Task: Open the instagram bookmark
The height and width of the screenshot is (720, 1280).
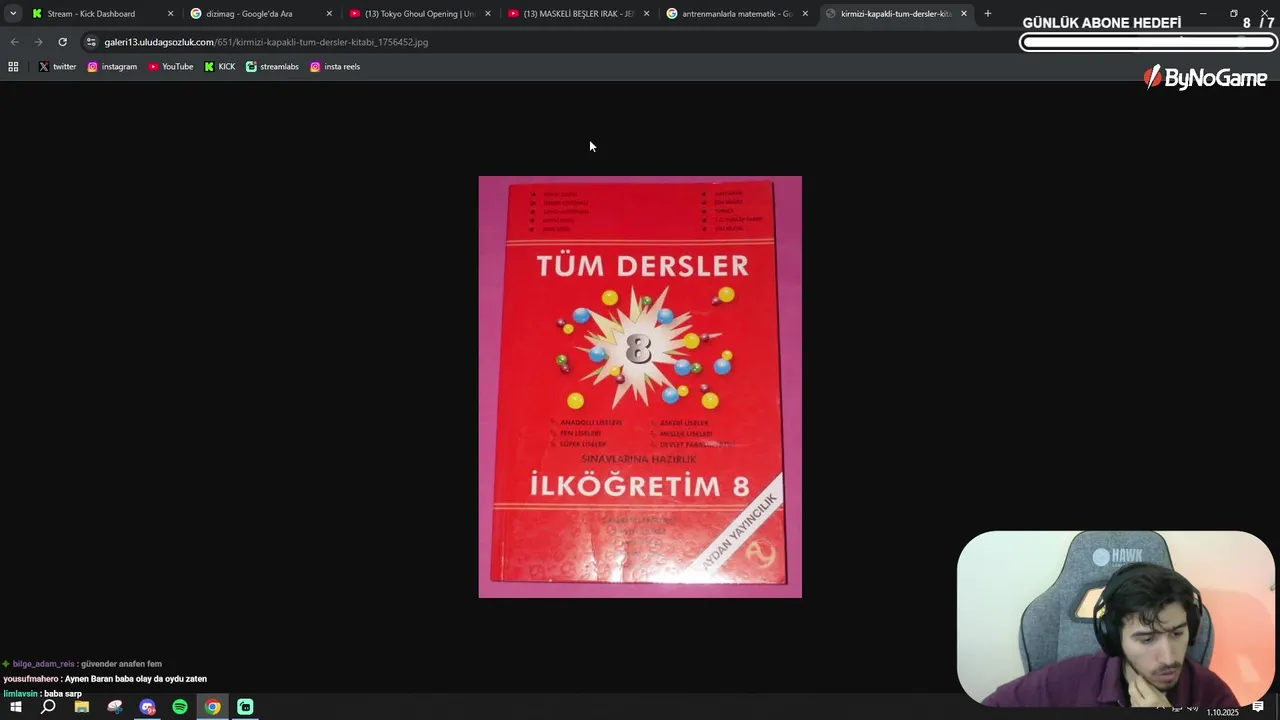Action: [x=112, y=67]
